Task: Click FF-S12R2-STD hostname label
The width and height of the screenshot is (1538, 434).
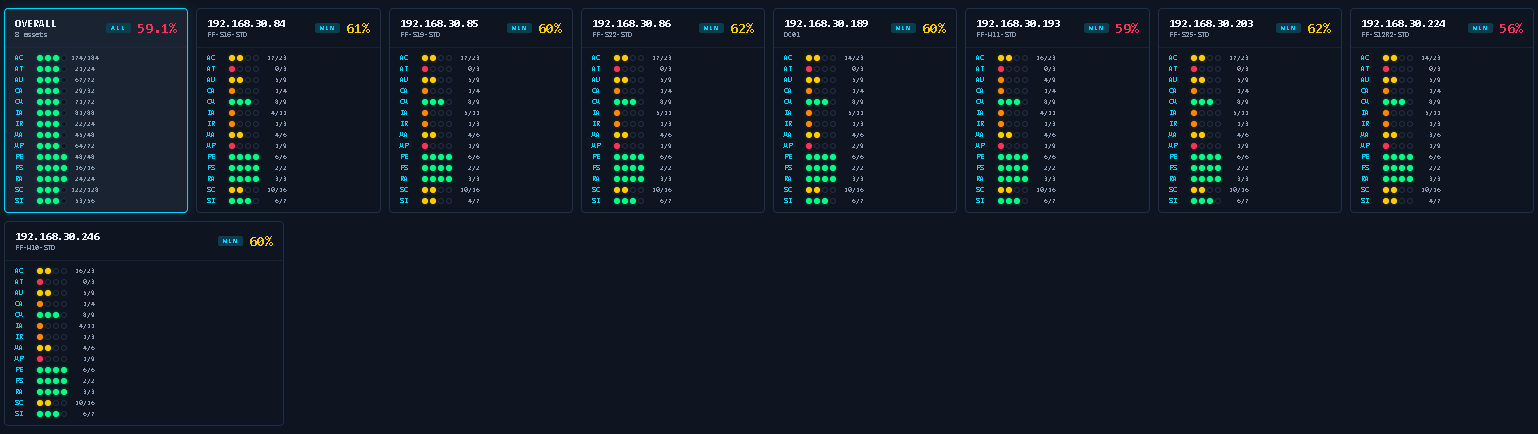Action: point(1385,35)
